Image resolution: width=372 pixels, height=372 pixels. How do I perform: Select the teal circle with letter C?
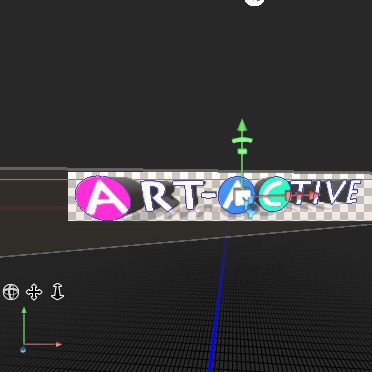pyautogui.click(x=274, y=194)
